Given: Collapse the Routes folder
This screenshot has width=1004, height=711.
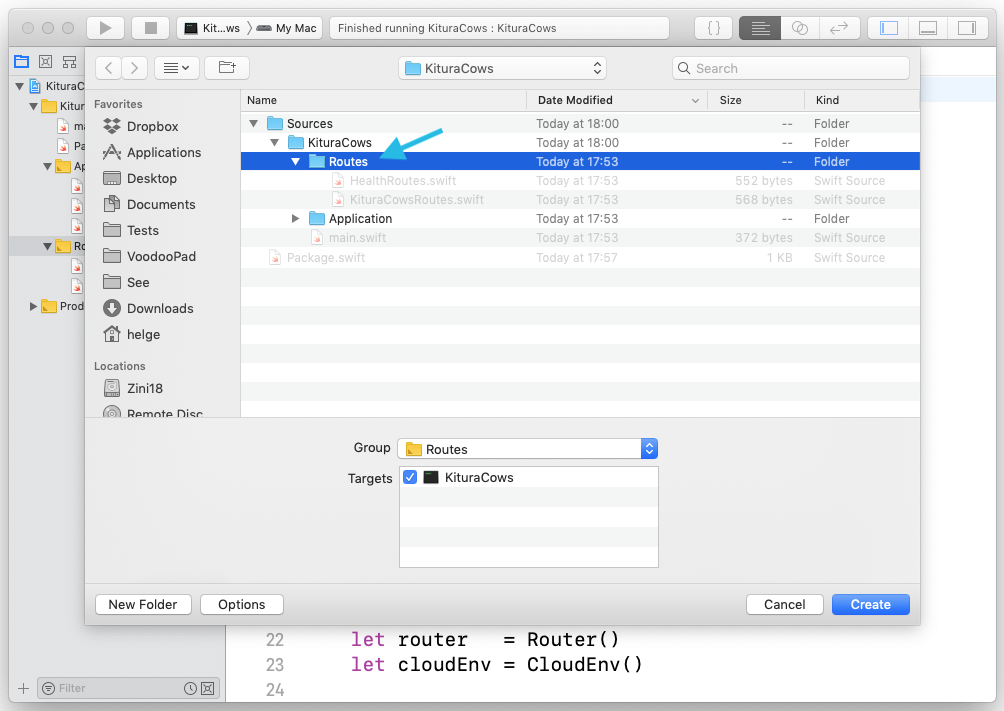Looking at the screenshot, I should click(295, 162).
